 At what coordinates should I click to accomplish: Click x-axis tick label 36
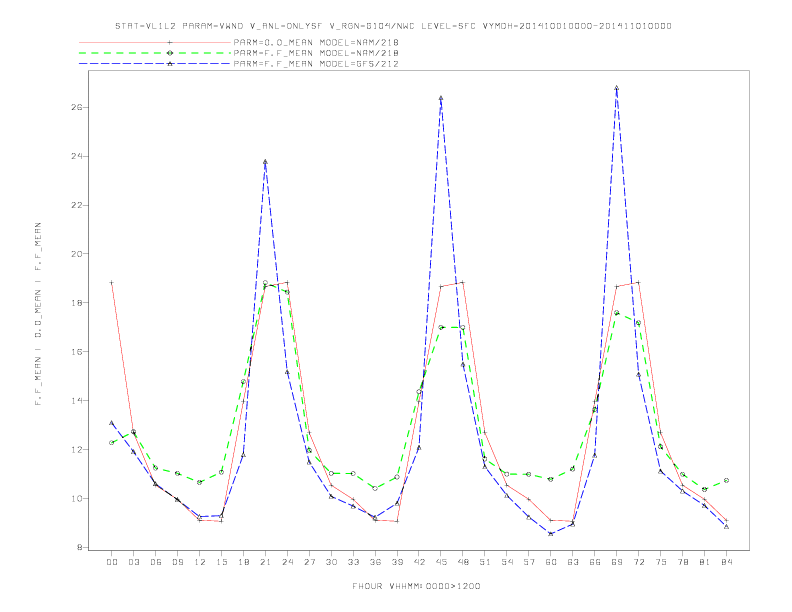coord(375,562)
